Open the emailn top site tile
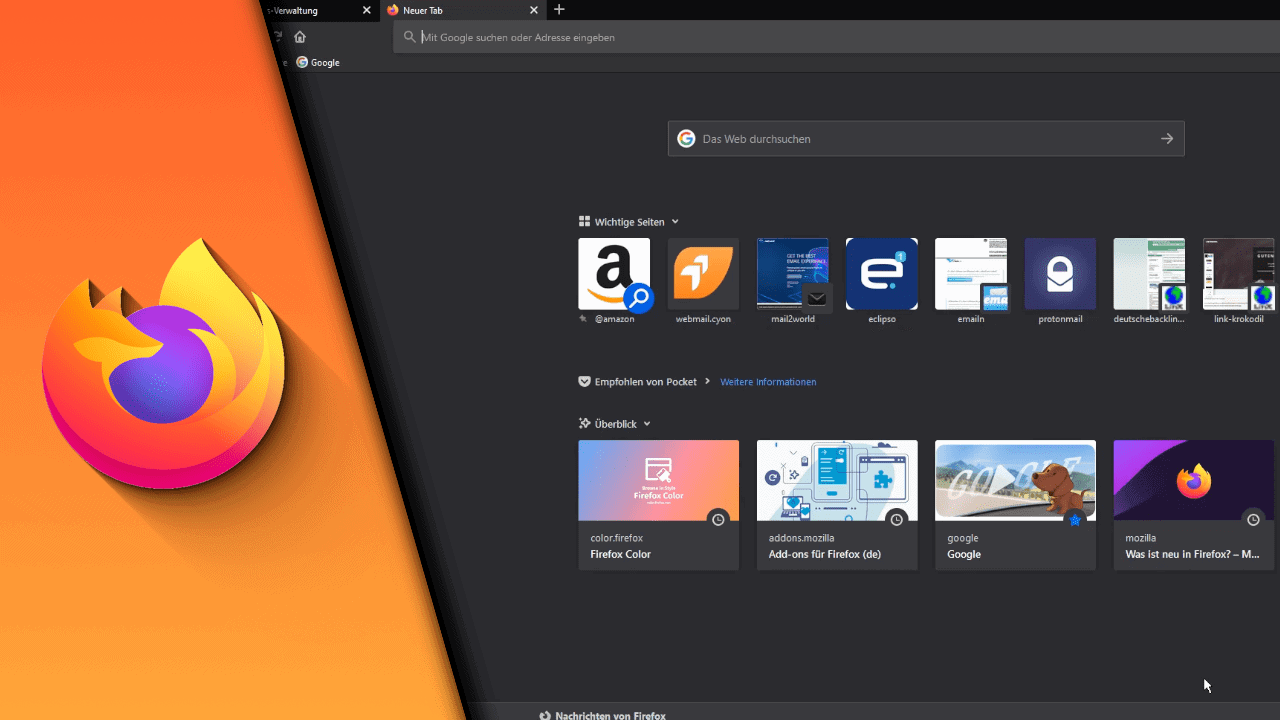1280x720 pixels. click(x=971, y=274)
